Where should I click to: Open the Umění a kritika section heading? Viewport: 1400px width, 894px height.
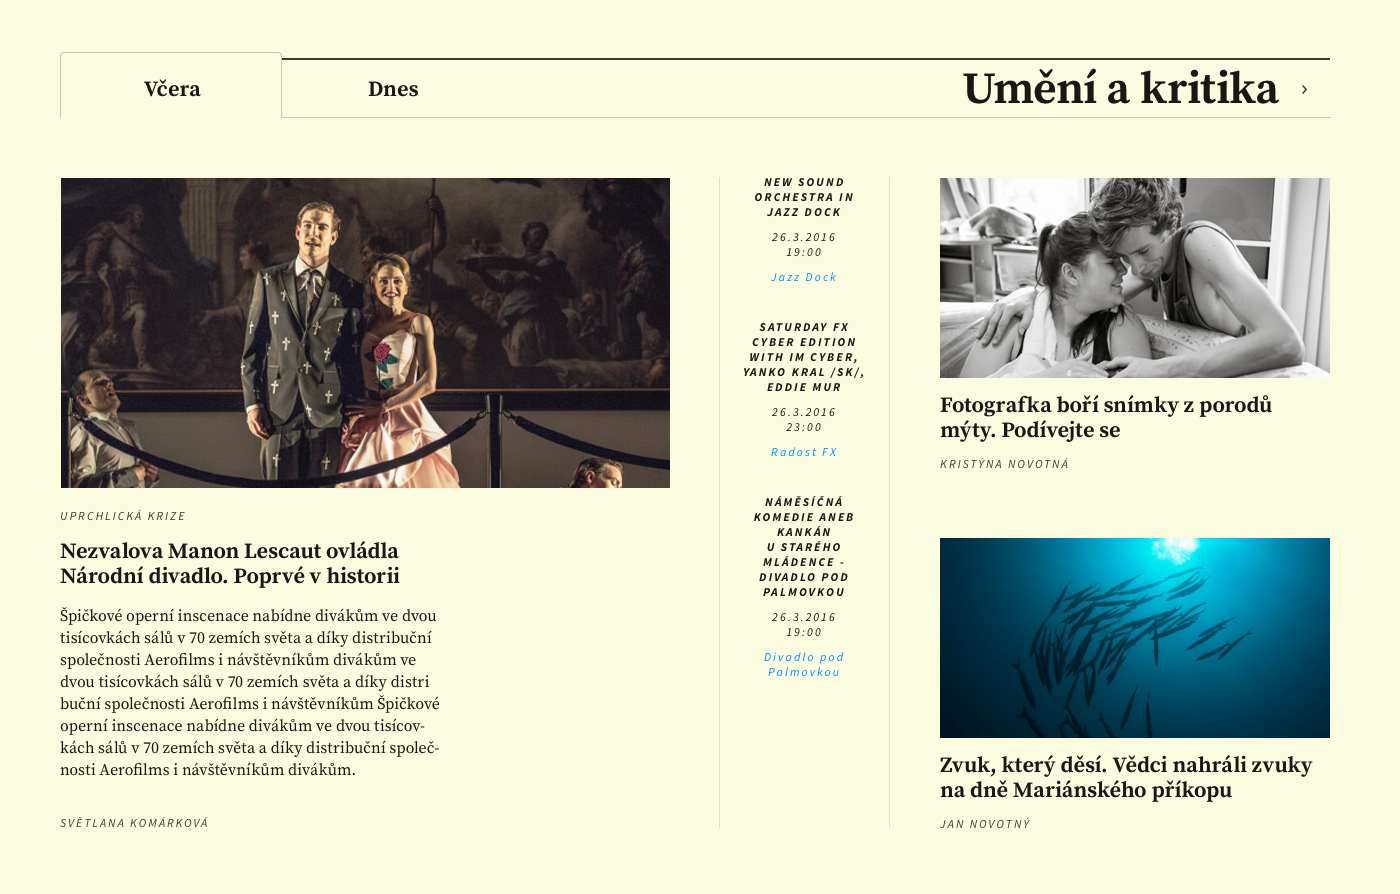pyautogui.click(x=1120, y=89)
